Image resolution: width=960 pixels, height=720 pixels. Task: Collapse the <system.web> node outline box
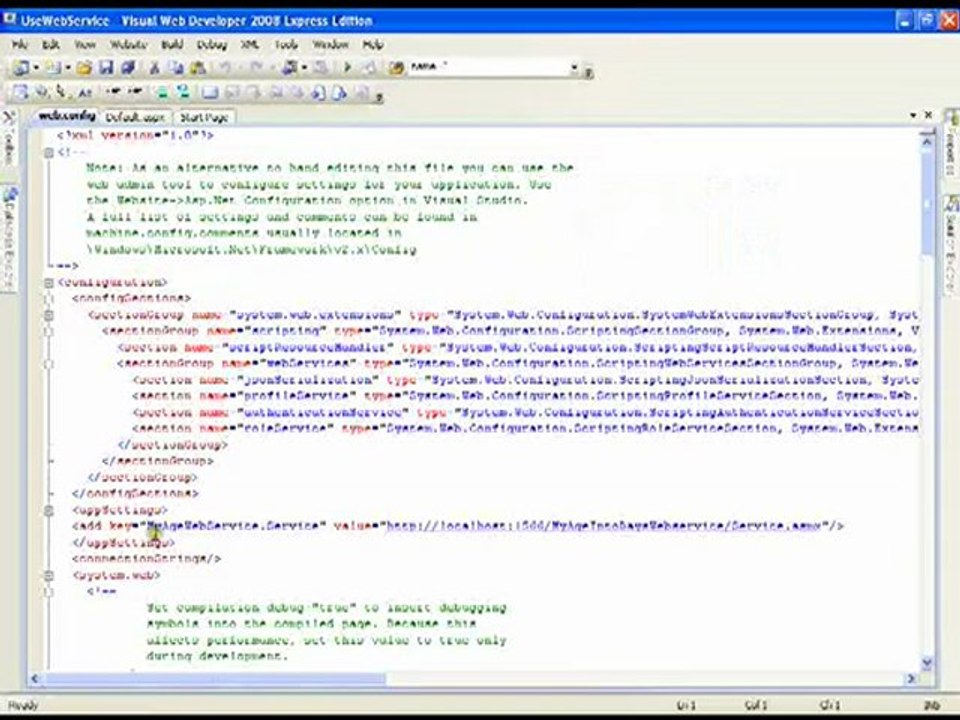click(x=49, y=576)
